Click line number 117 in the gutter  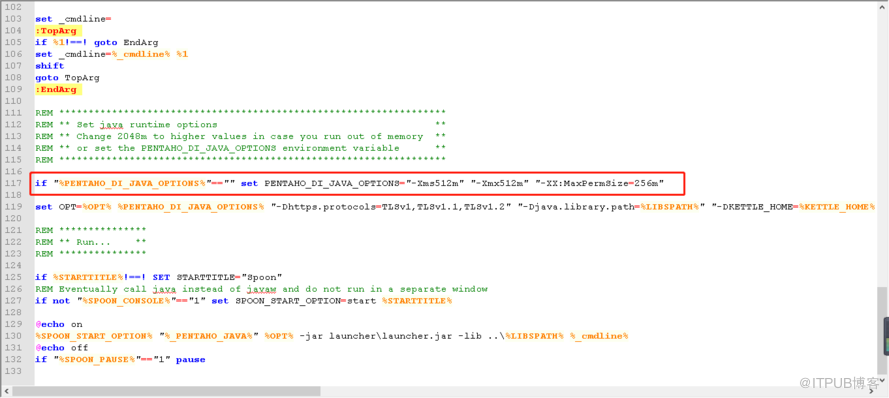point(12,183)
